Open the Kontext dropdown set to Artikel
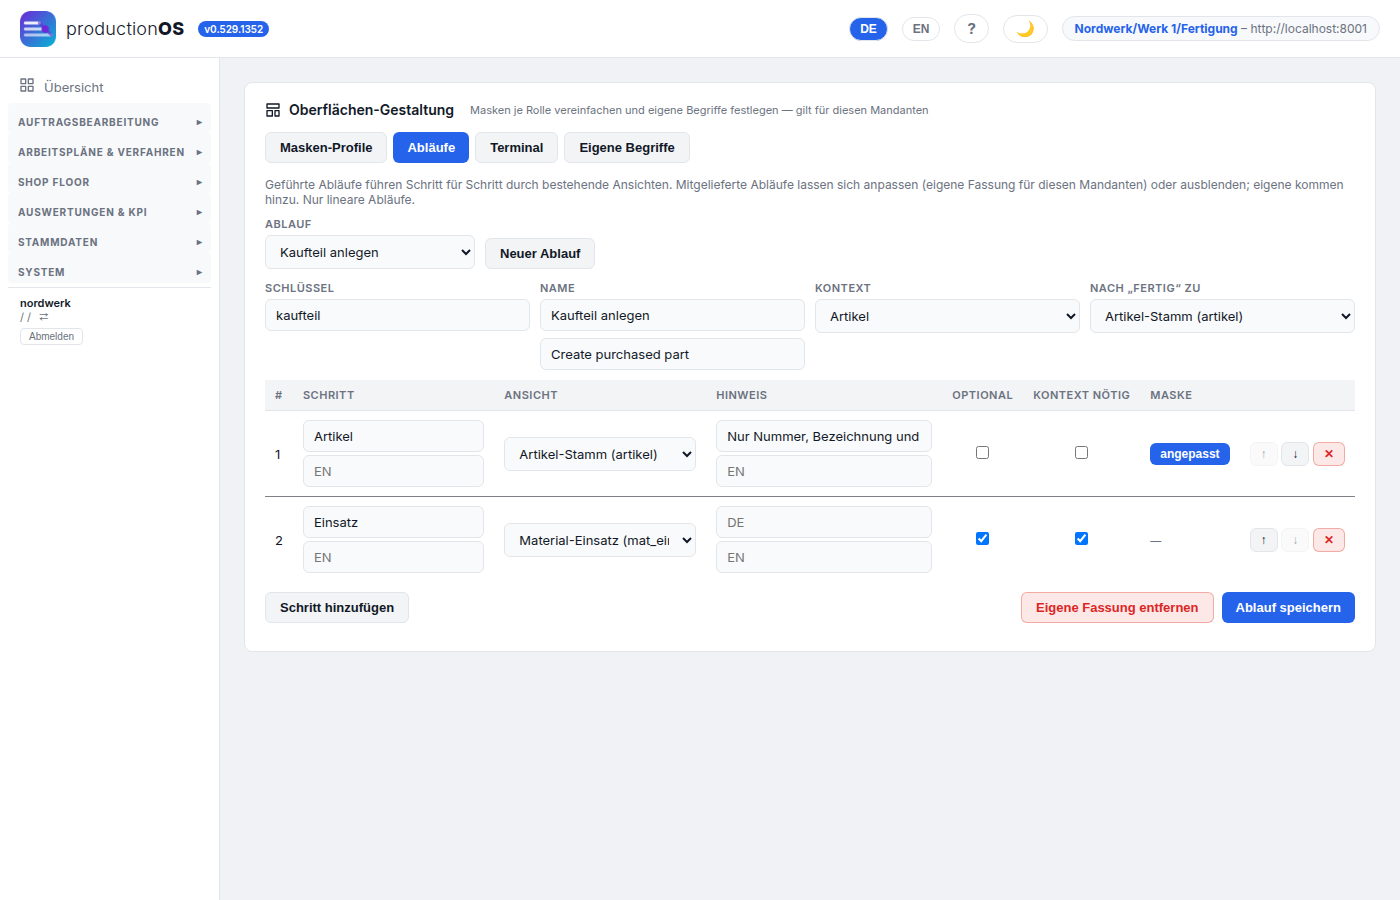Screen dimensions: 1400x900 point(947,316)
